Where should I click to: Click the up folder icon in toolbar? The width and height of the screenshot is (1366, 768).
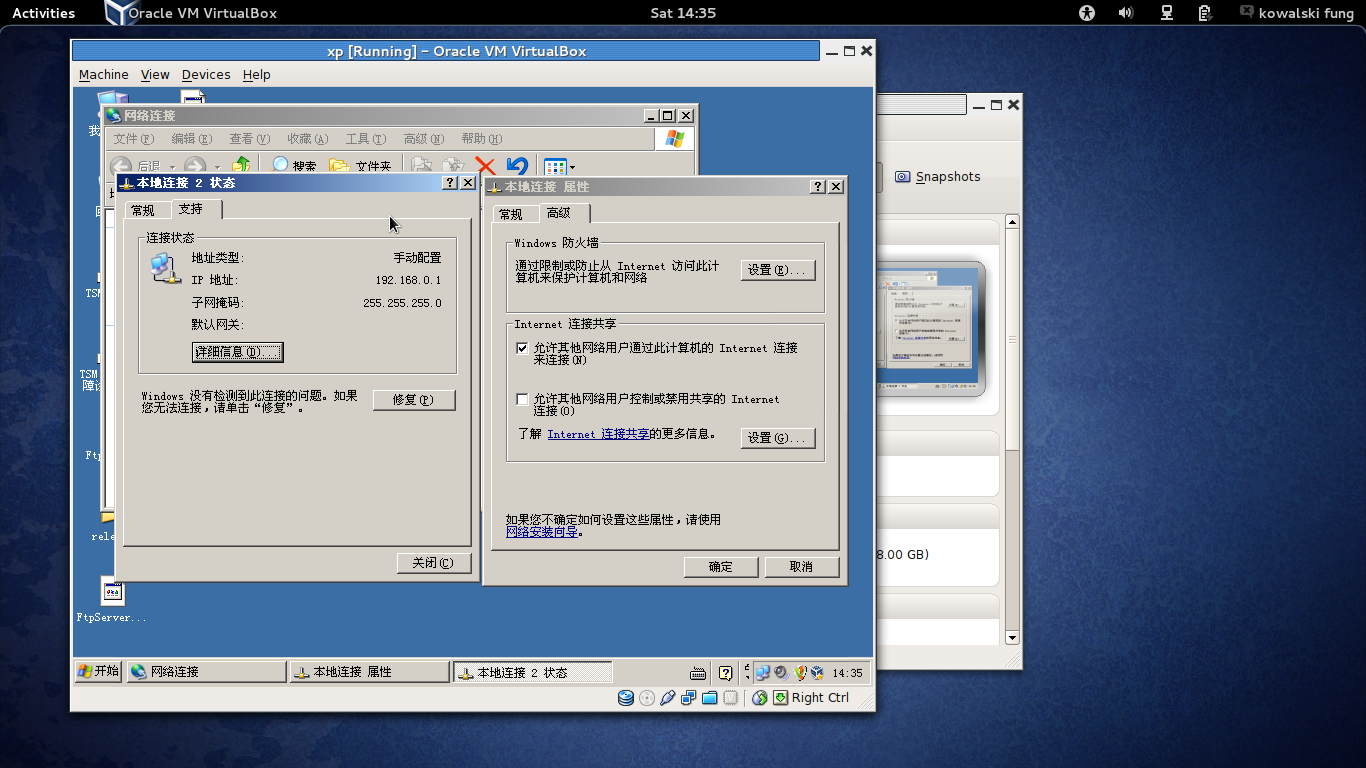[x=241, y=166]
